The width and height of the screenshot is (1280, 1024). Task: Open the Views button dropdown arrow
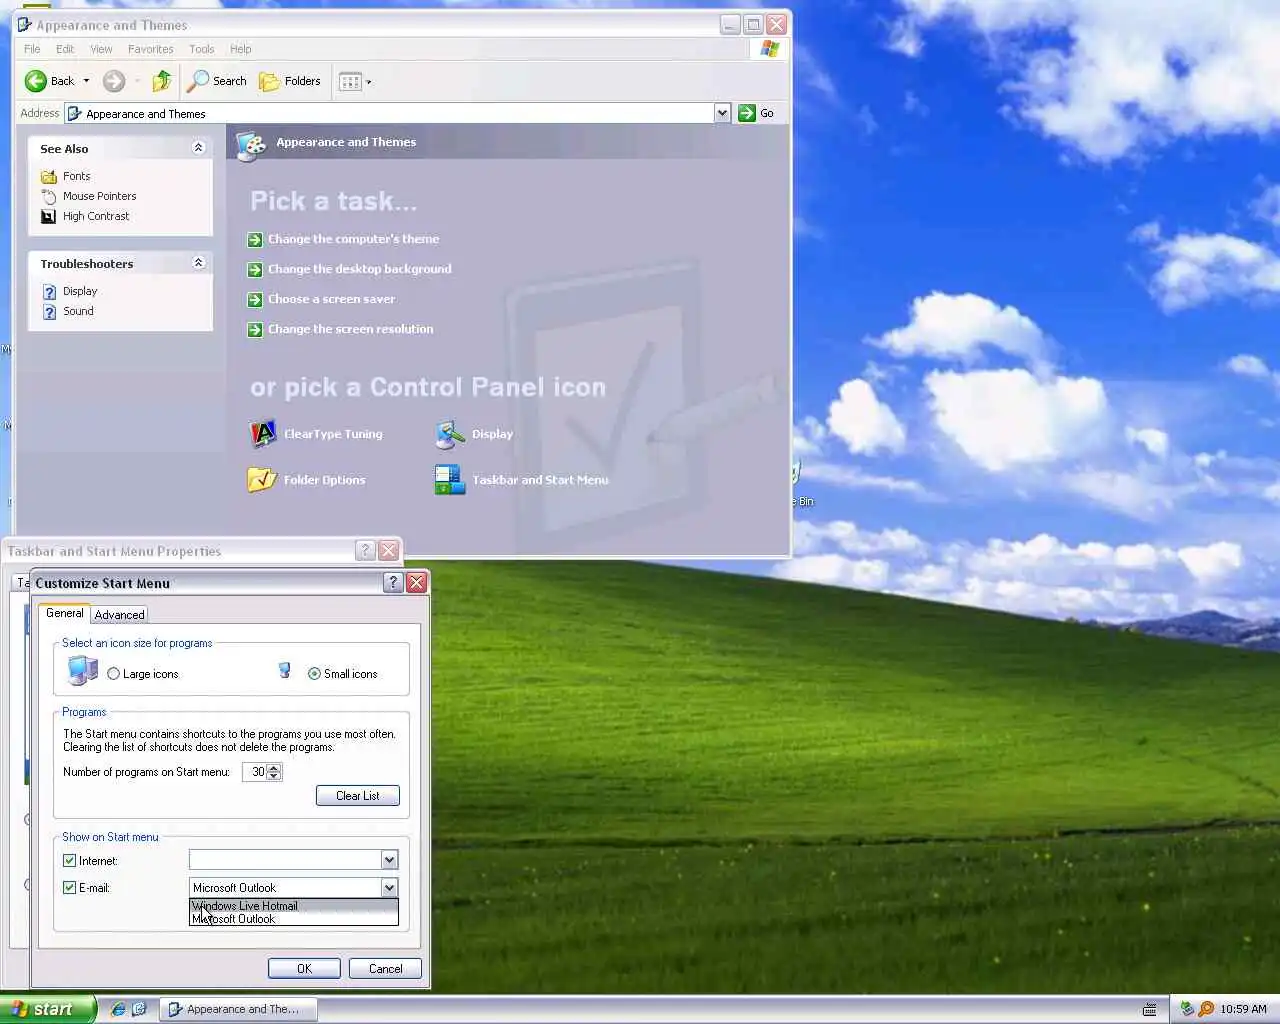(369, 82)
